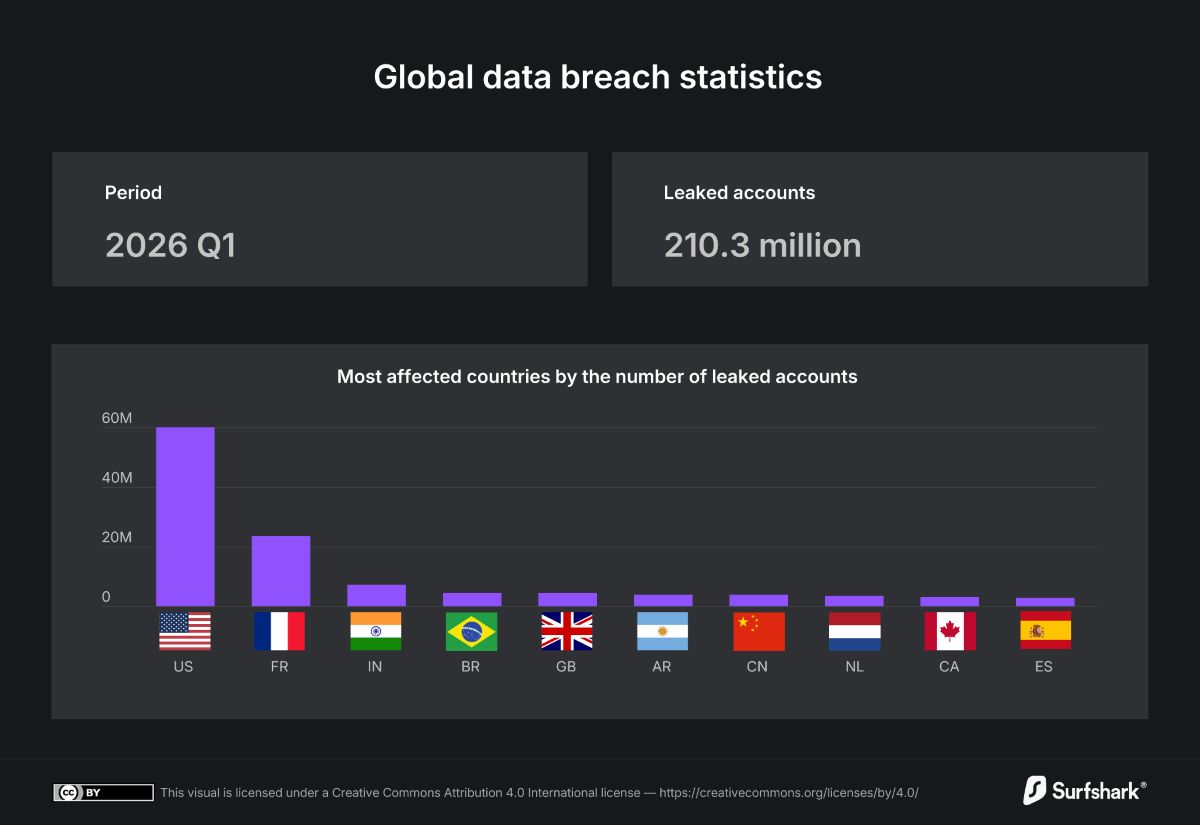
Task: Select the France flag icon
Action: pos(279,631)
